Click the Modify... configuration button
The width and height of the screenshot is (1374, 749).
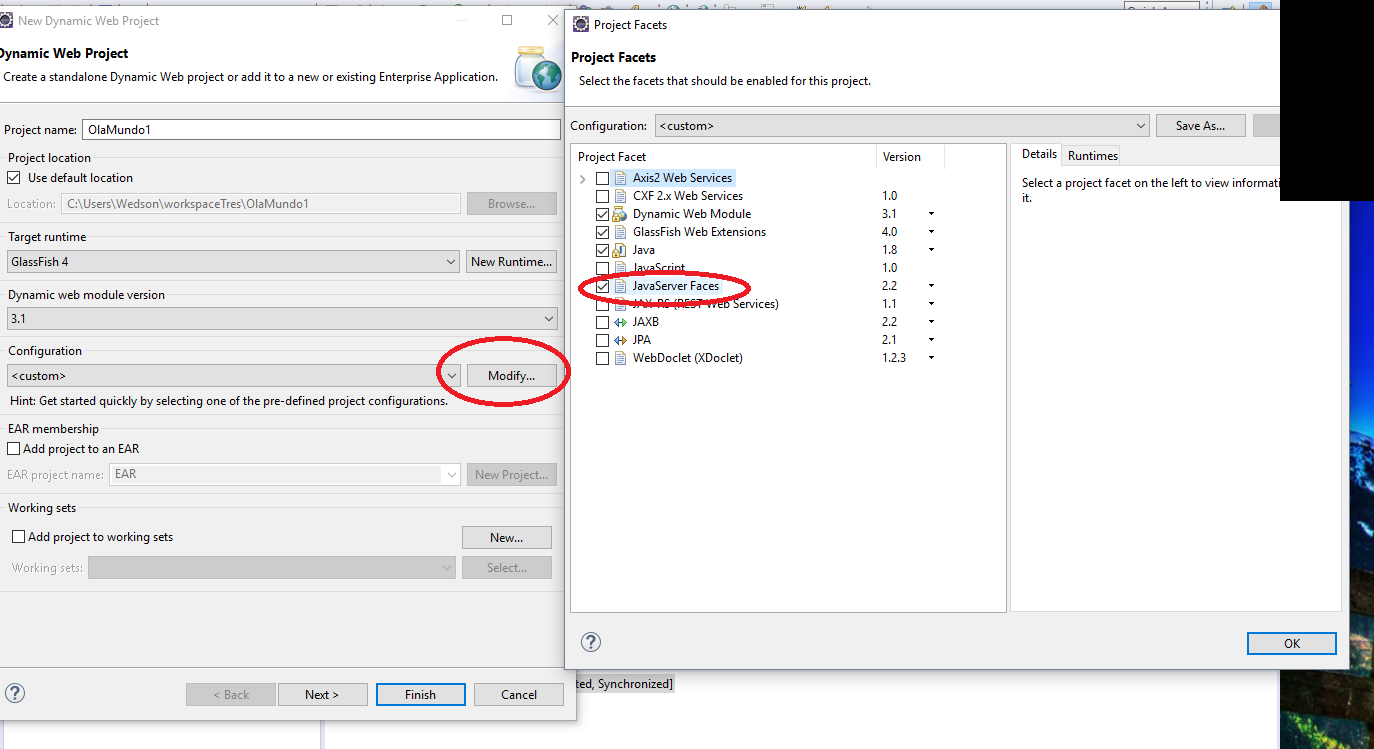coord(511,376)
